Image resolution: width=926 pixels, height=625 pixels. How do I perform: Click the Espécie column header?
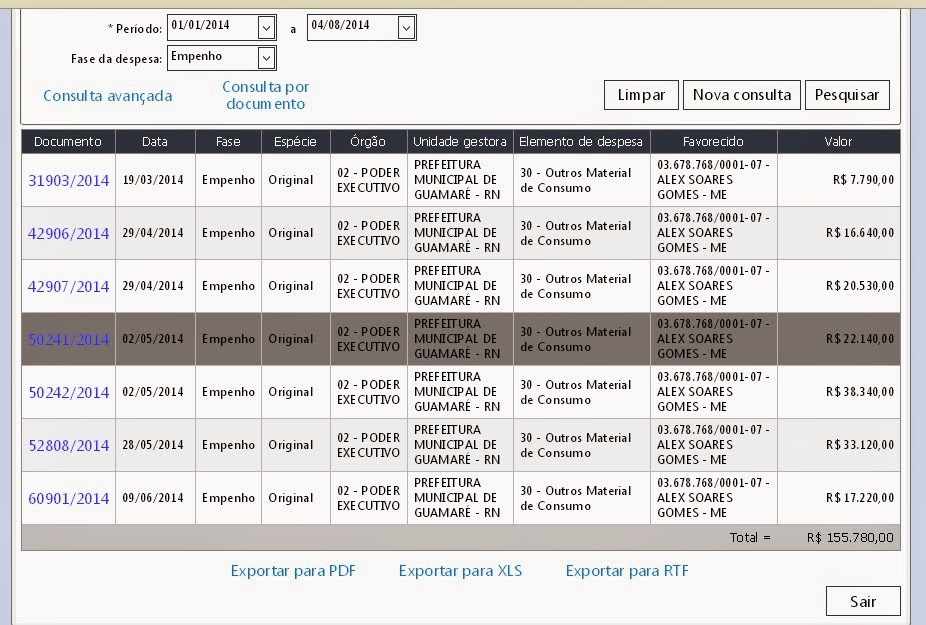coord(295,142)
